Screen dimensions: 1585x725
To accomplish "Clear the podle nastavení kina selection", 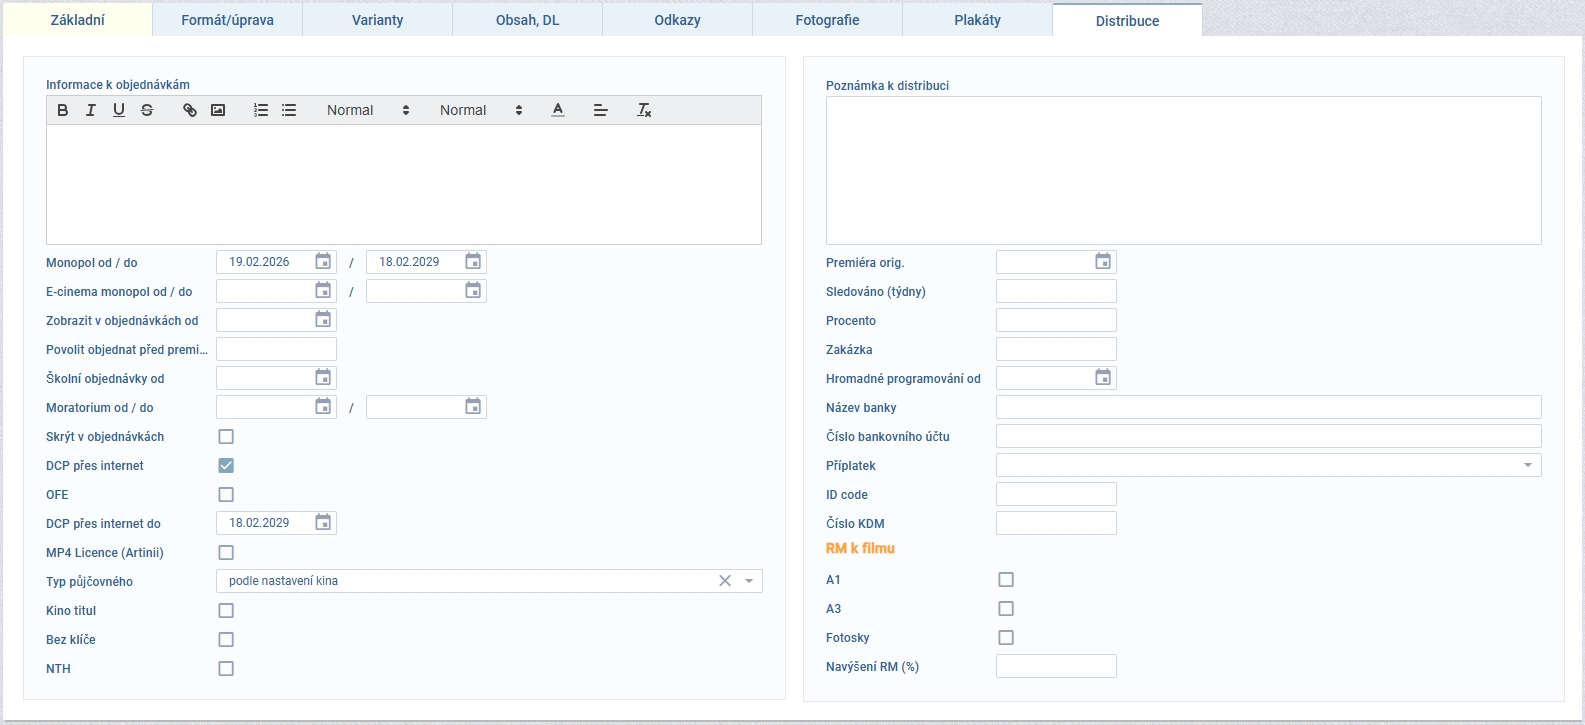I will (x=725, y=581).
